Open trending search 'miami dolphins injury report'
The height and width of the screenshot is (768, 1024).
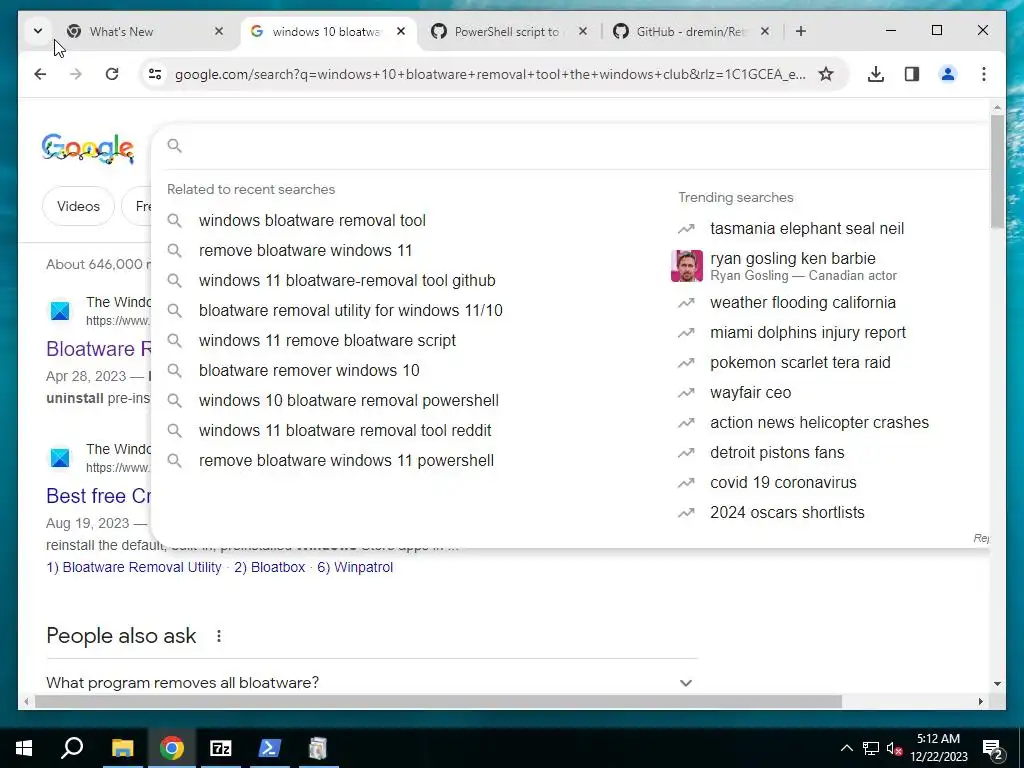[x=808, y=333]
